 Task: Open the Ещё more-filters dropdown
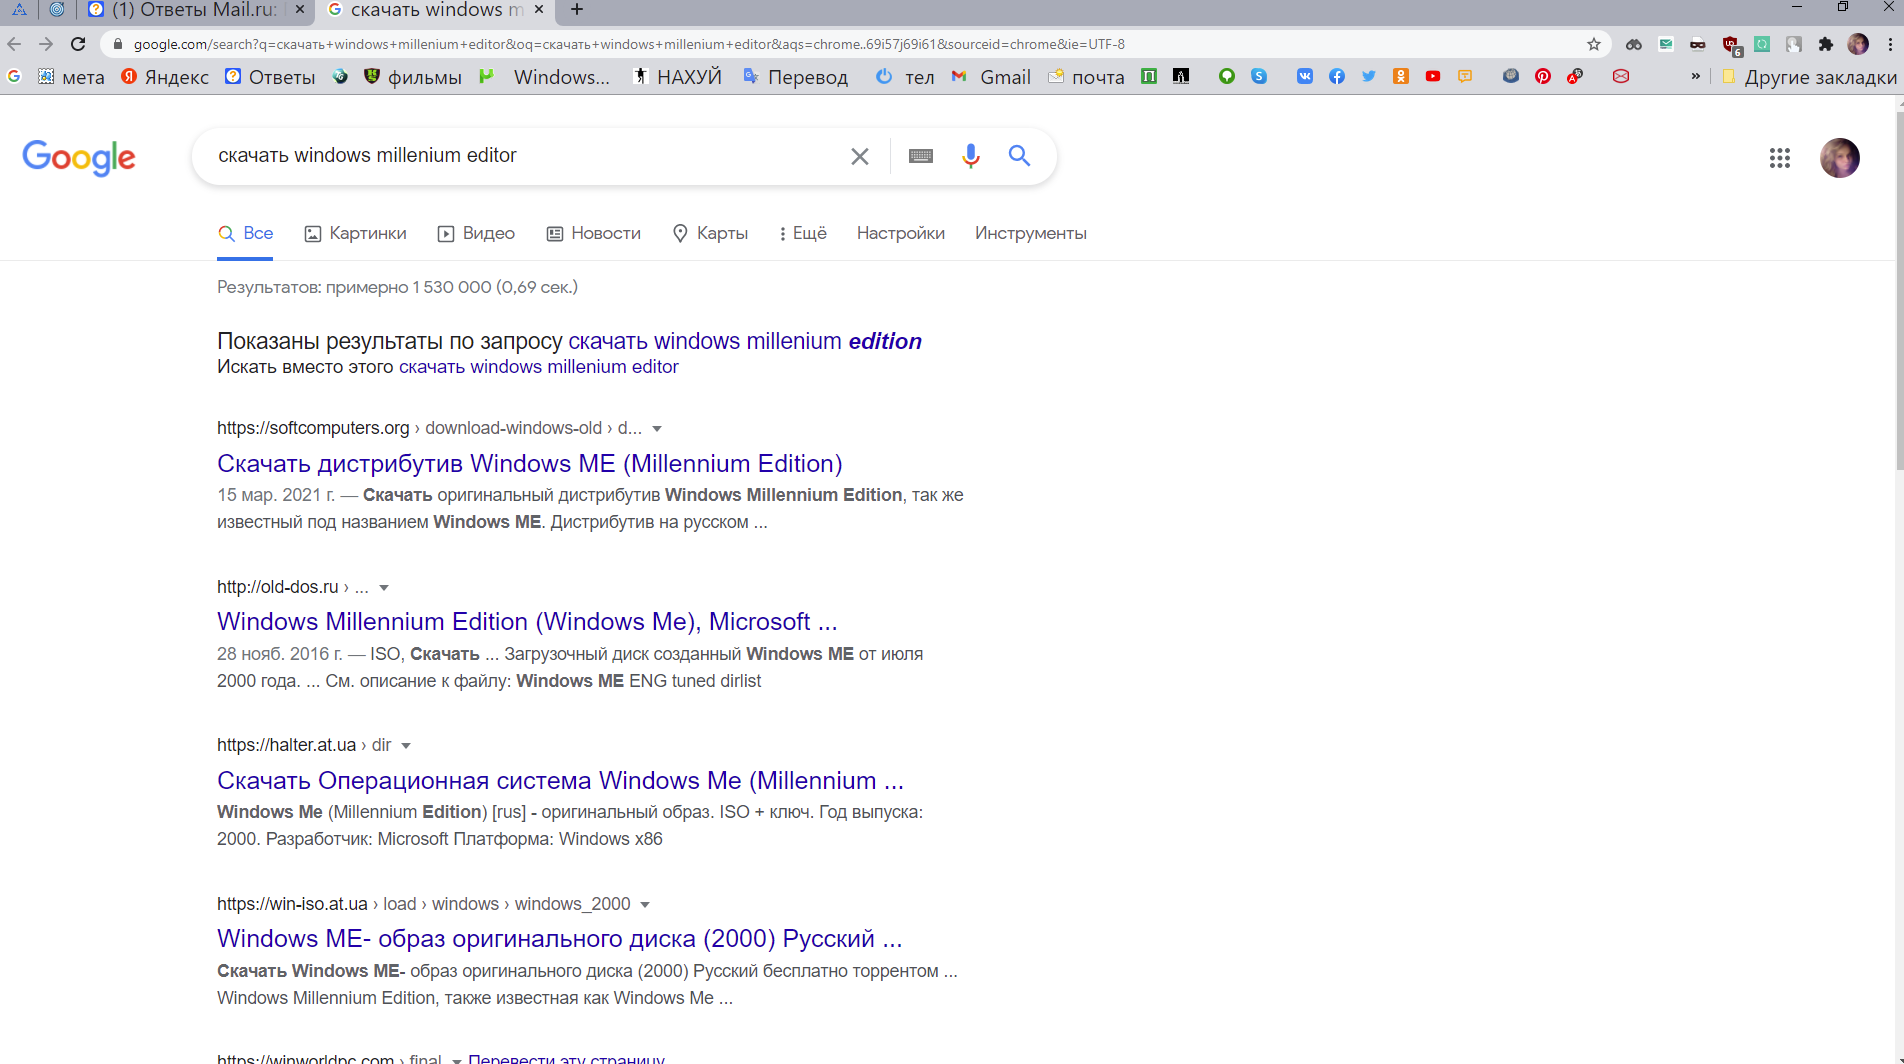click(803, 233)
